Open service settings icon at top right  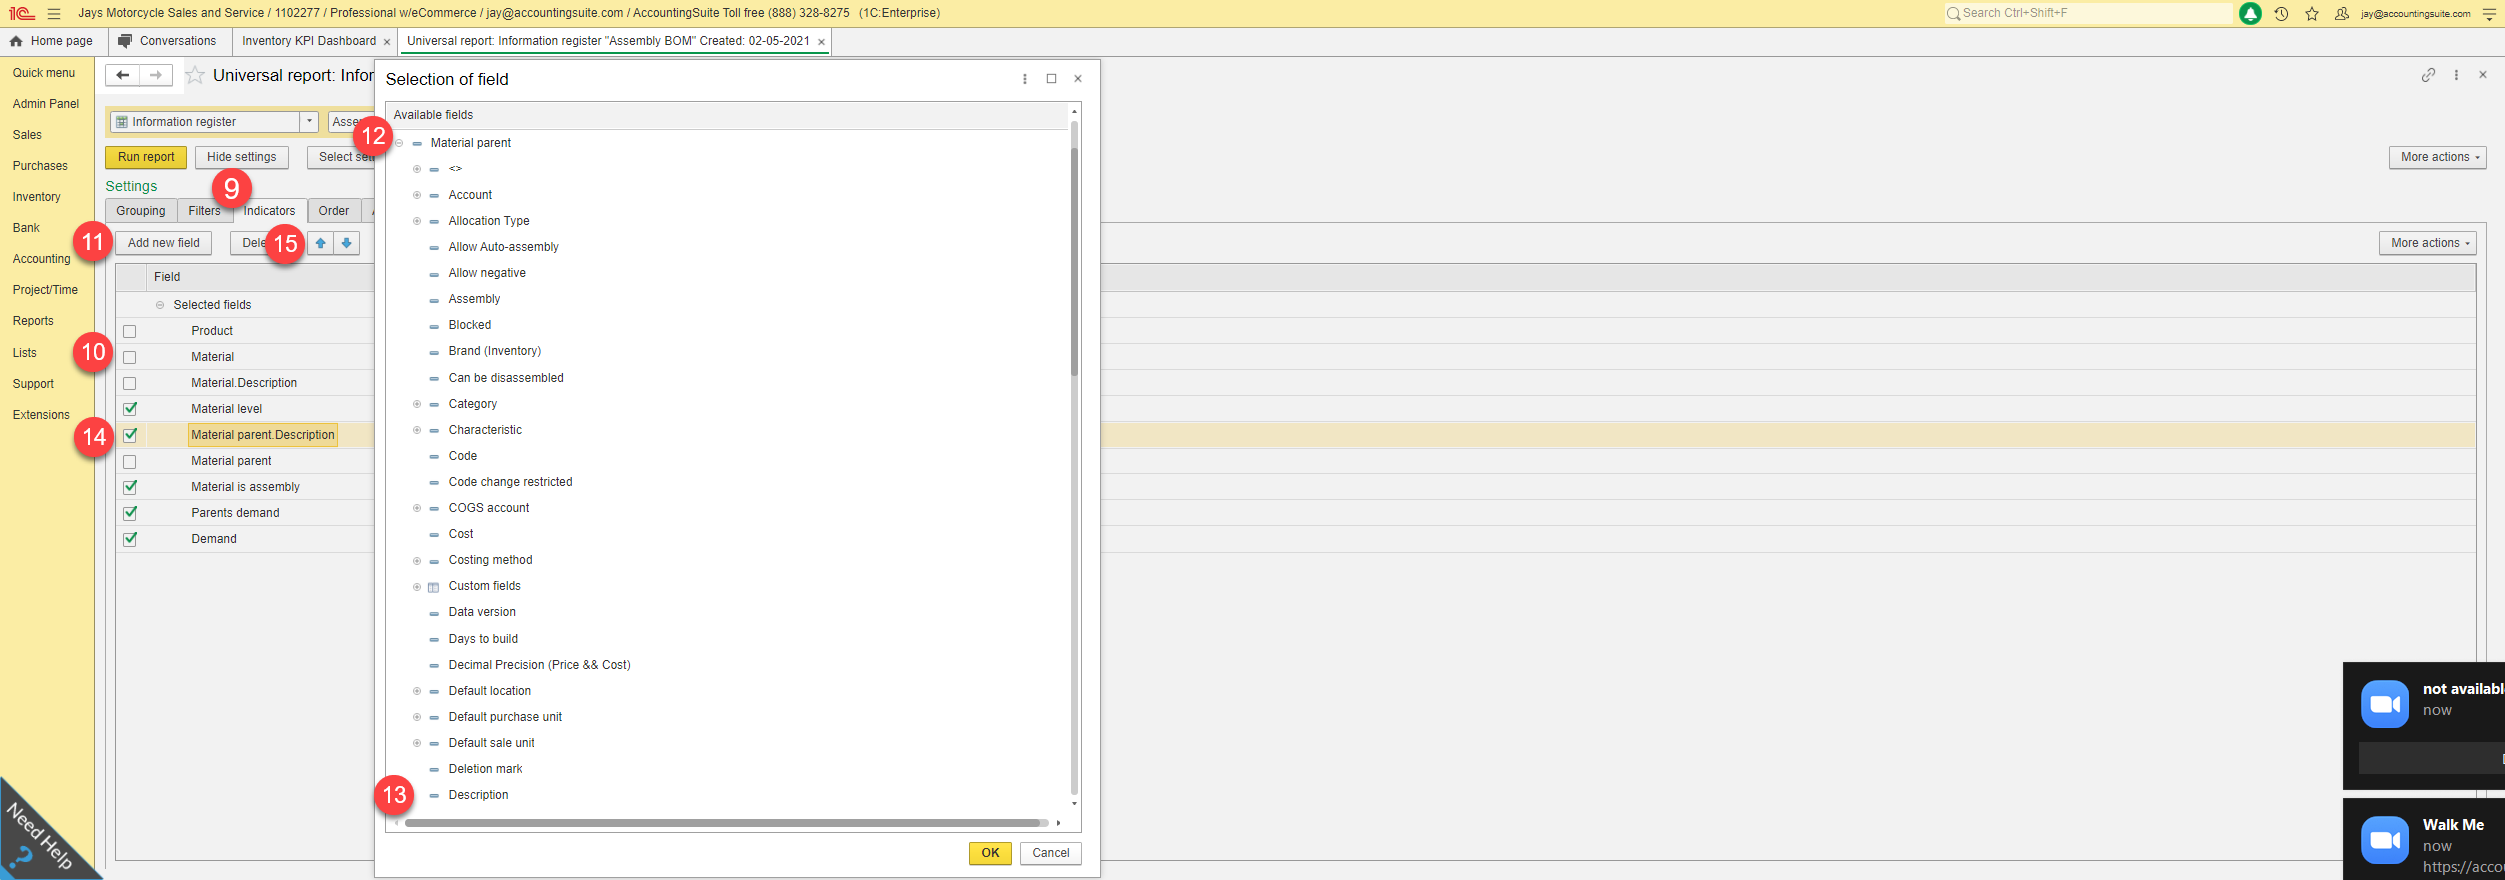pos(2489,14)
